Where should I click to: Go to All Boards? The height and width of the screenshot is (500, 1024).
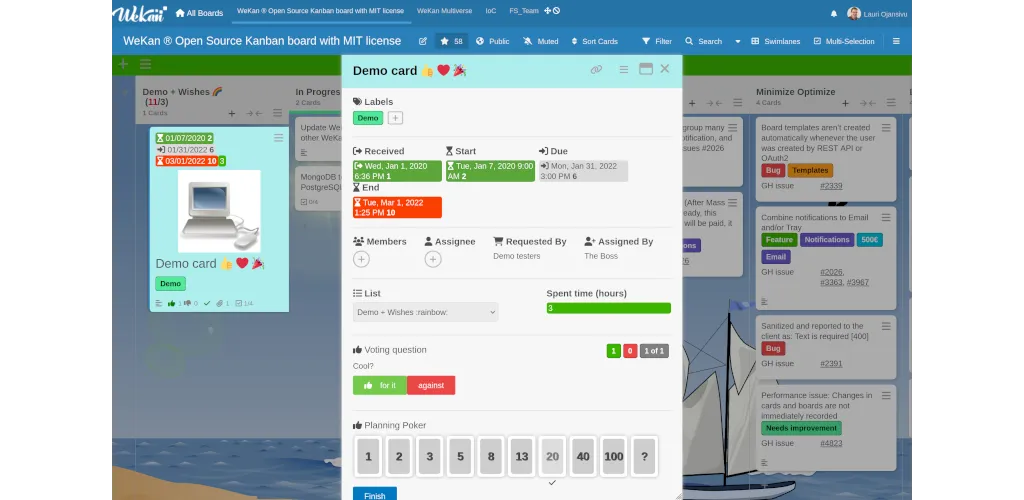pos(199,12)
